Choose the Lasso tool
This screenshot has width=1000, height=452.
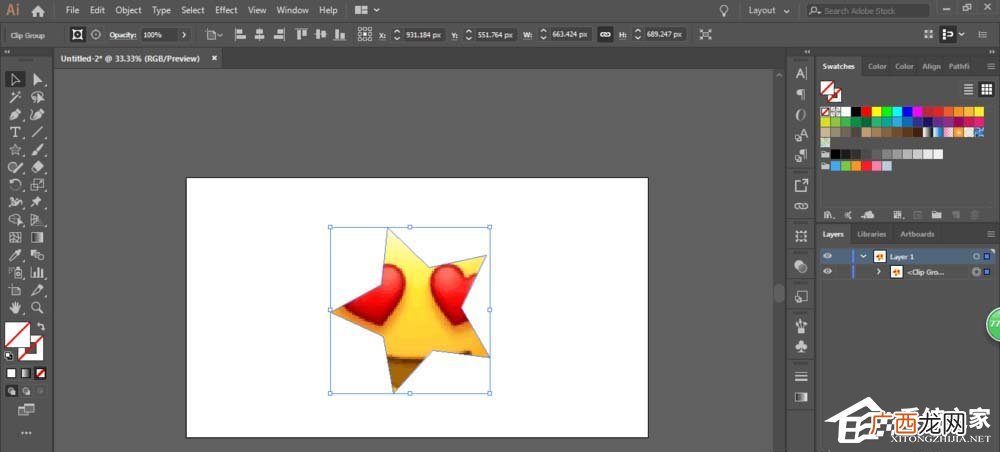(38, 97)
